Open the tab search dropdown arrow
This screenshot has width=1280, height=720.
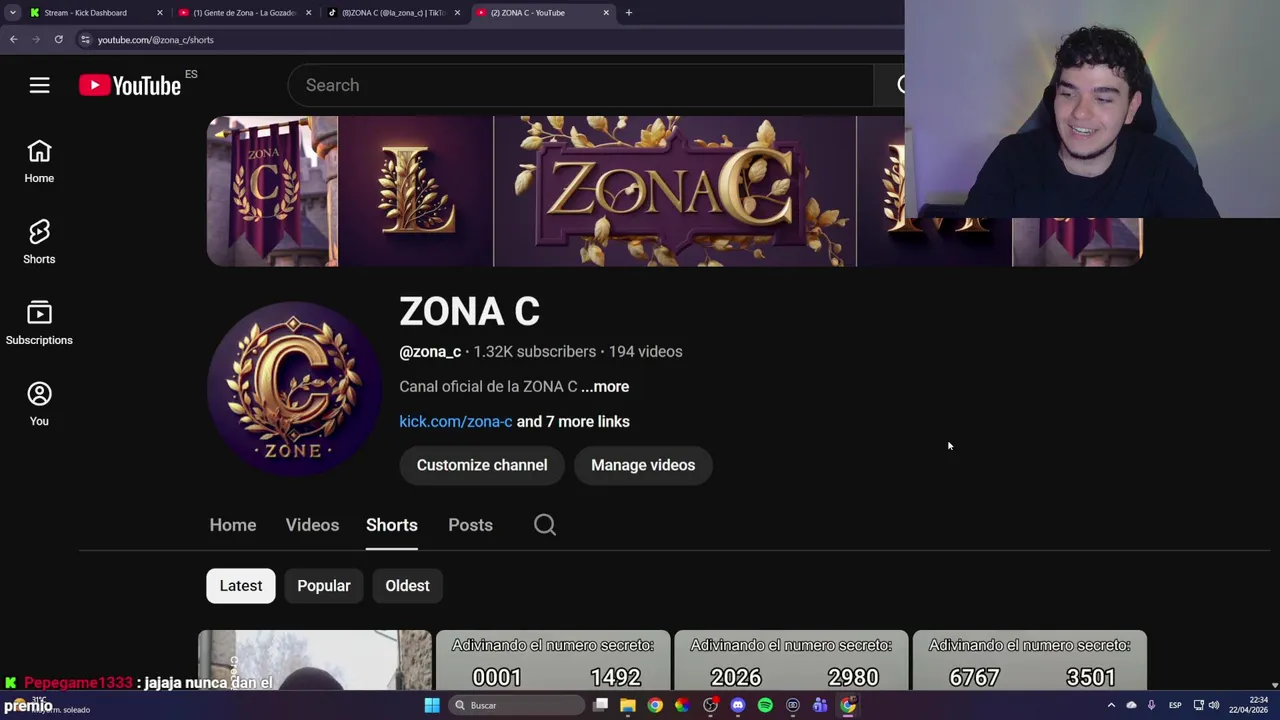pyautogui.click(x=12, y=13)
